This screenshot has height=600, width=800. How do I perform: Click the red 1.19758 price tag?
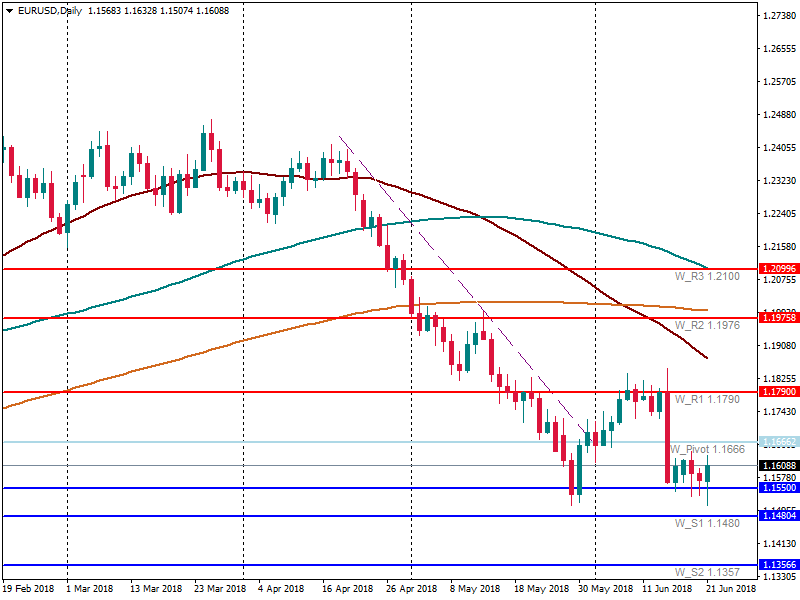pyautogui.click(x=778, y=318)
